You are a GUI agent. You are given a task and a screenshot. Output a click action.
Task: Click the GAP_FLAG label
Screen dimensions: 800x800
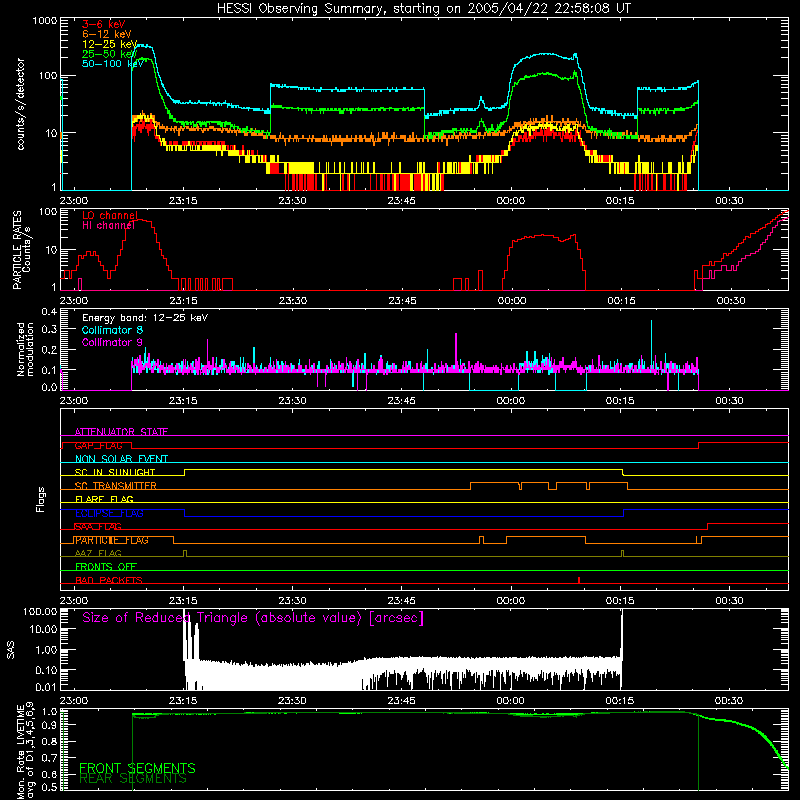point(98,445)
